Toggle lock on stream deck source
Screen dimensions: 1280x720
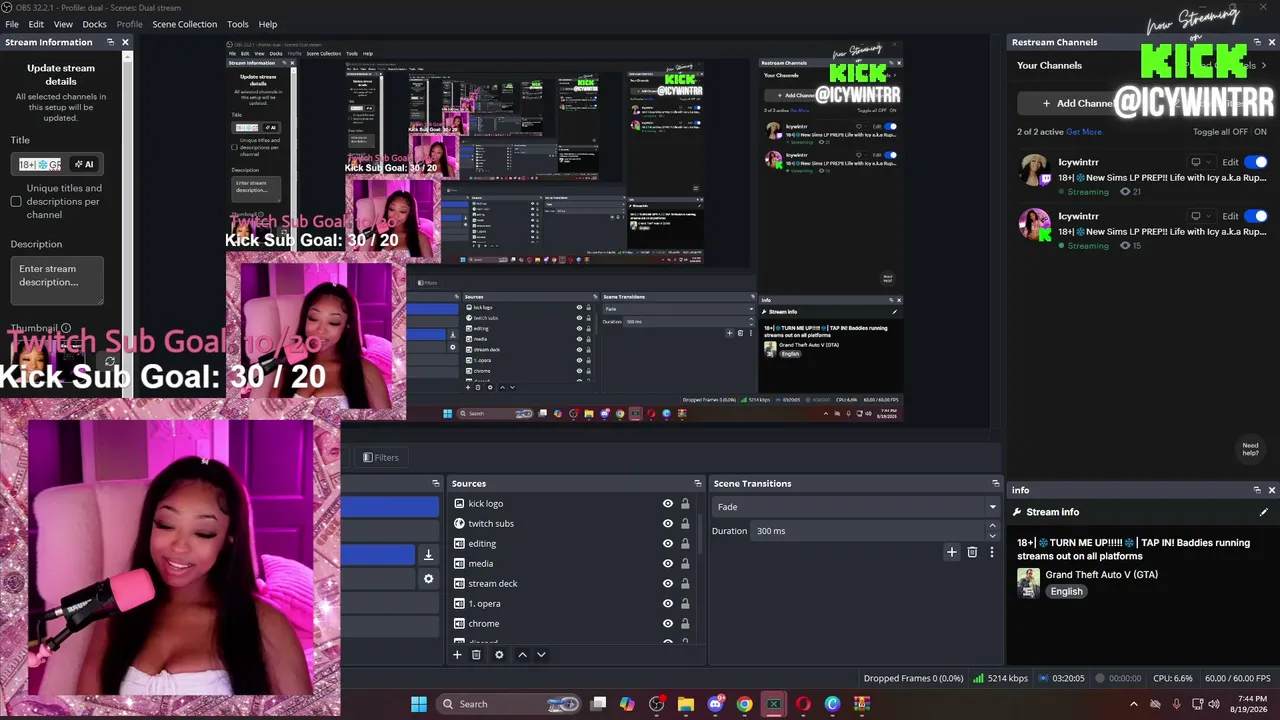[x=685, y=584]
